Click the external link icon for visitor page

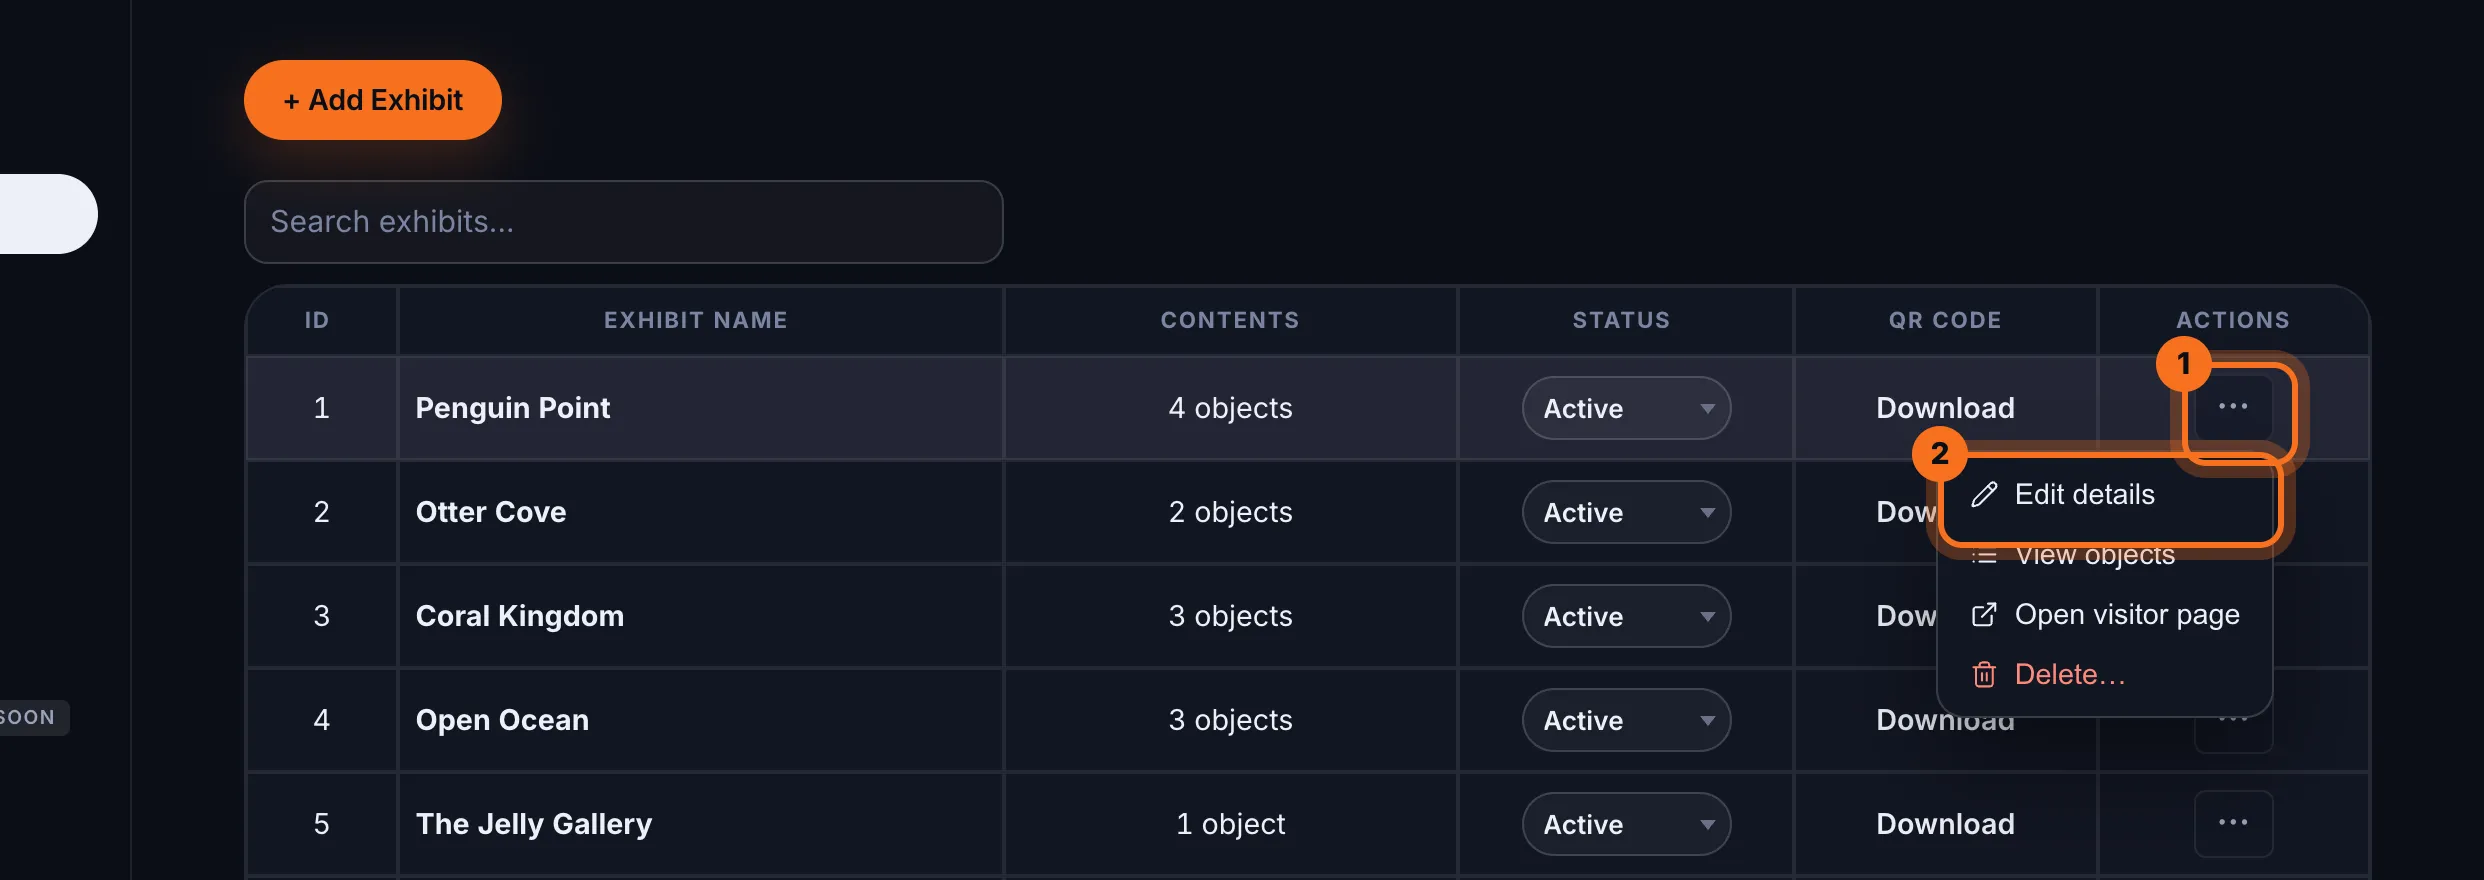1984,614
